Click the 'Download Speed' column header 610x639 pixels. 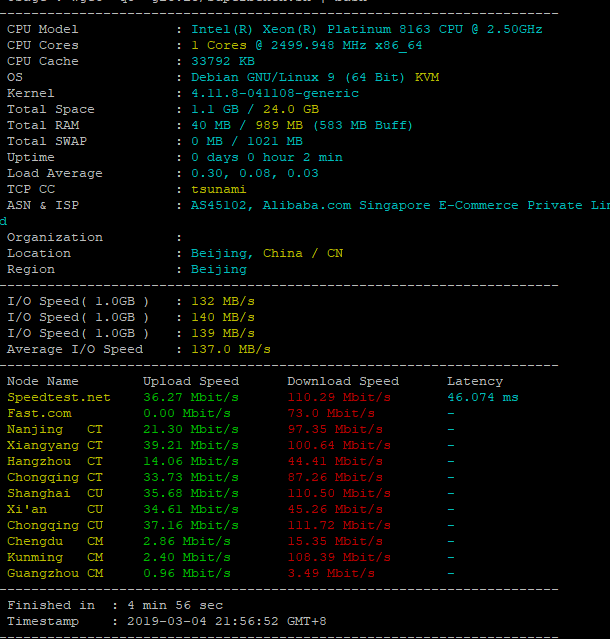pyautogui.click(x=343, y=381)
